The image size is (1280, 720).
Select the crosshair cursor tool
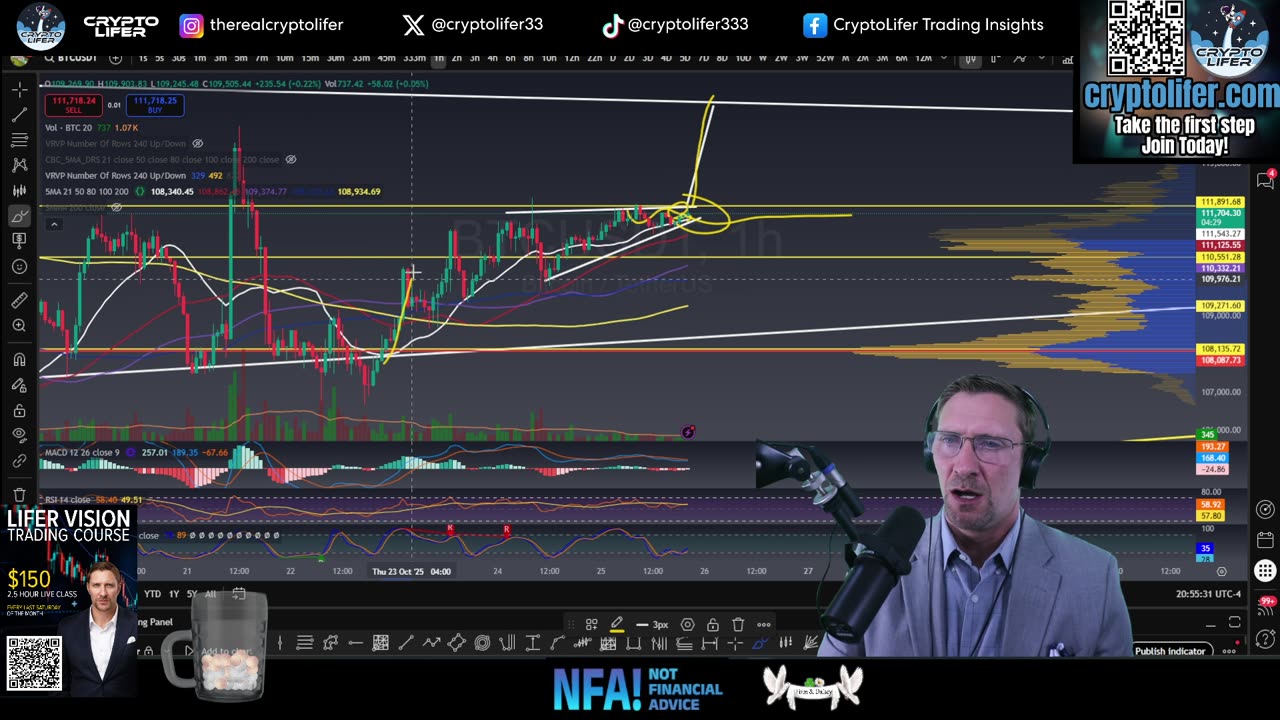click(x=19, y=90)
